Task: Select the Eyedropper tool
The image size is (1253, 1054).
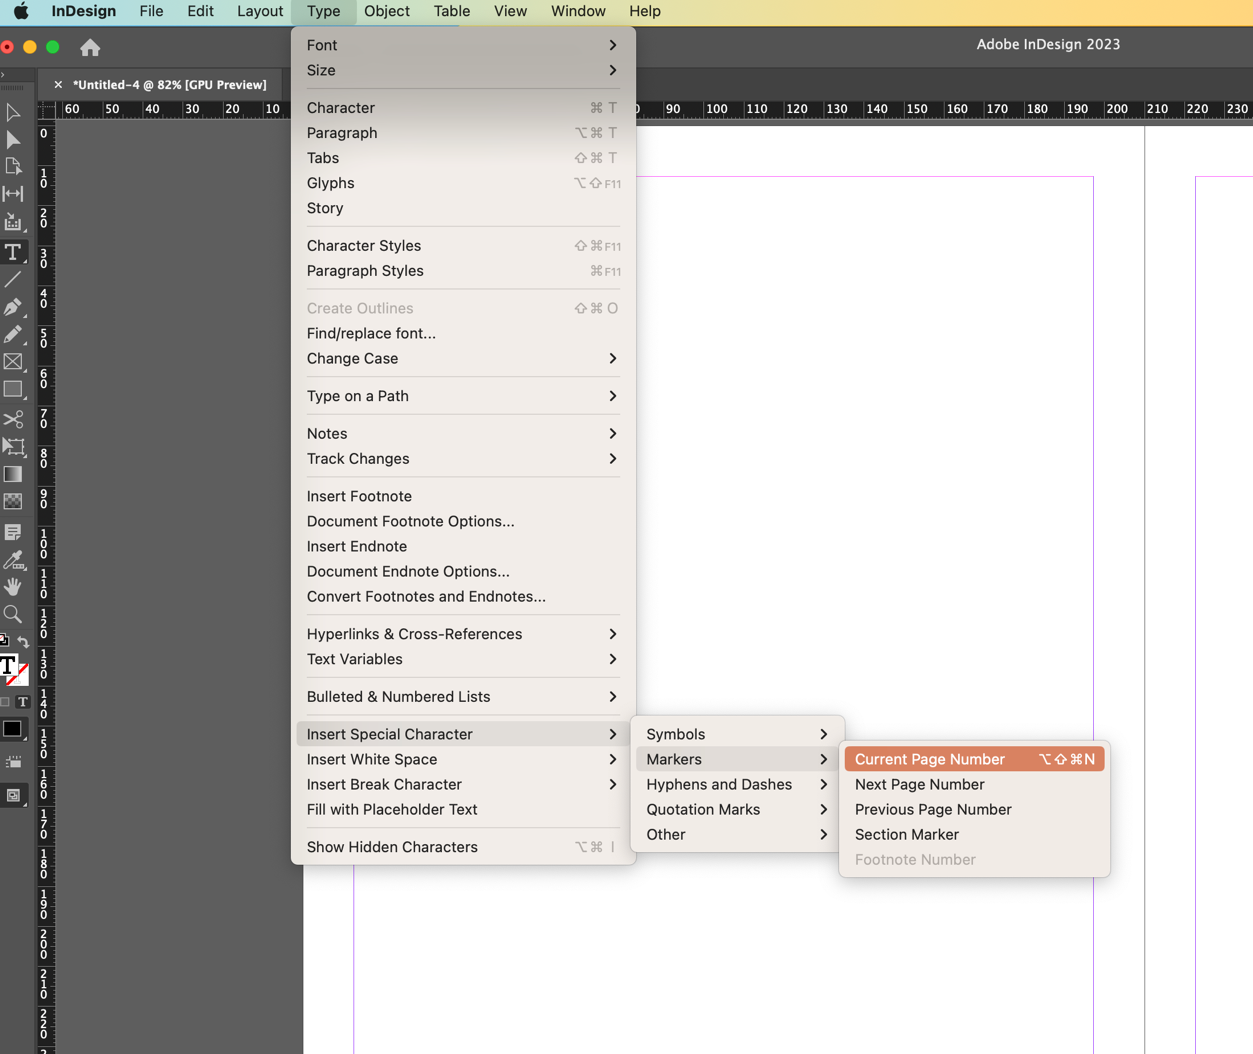Action: (13, 560)
